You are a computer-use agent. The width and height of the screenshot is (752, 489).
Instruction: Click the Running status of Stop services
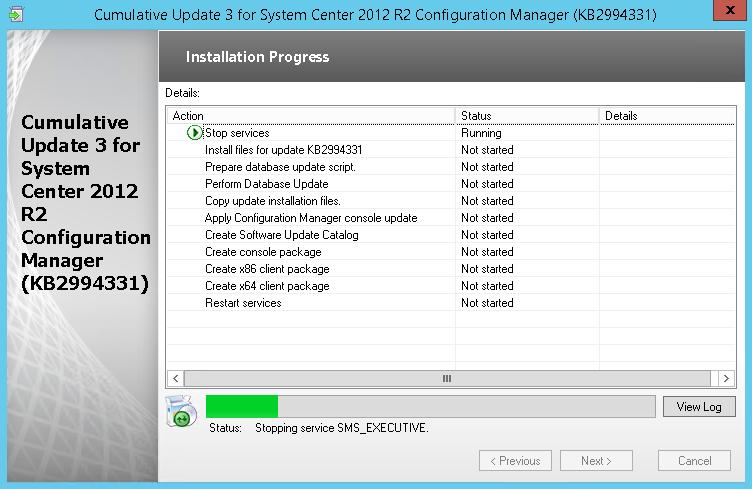[x=481, y=133]
